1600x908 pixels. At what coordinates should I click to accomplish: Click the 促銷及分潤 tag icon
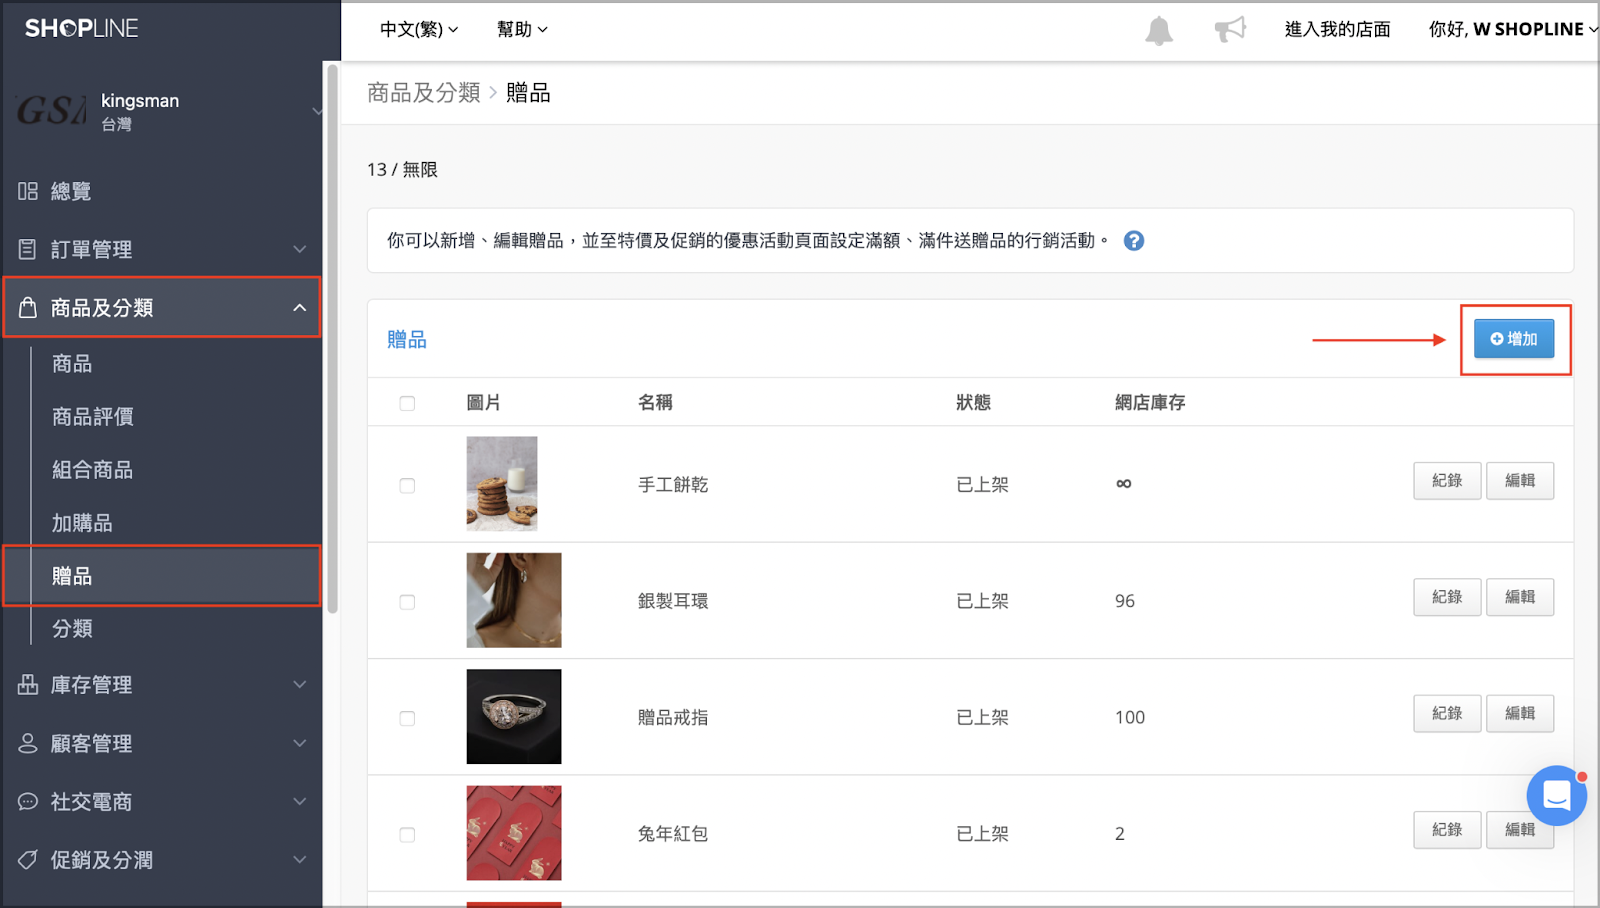coord(28,860)
